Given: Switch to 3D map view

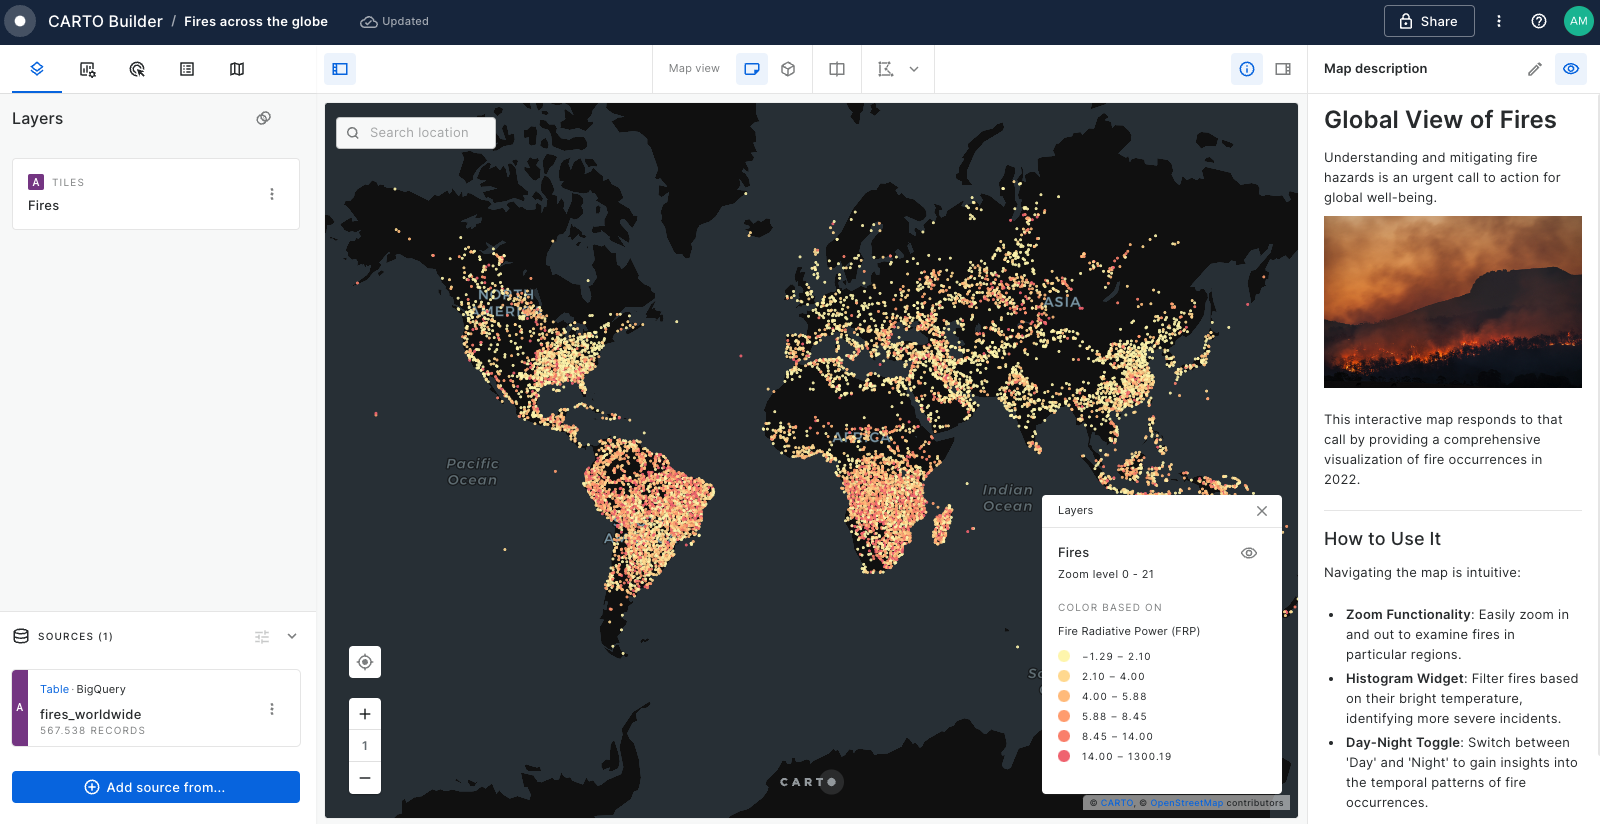Looking at the screenshot, I should pyautogui.click(x=788, y=69).
